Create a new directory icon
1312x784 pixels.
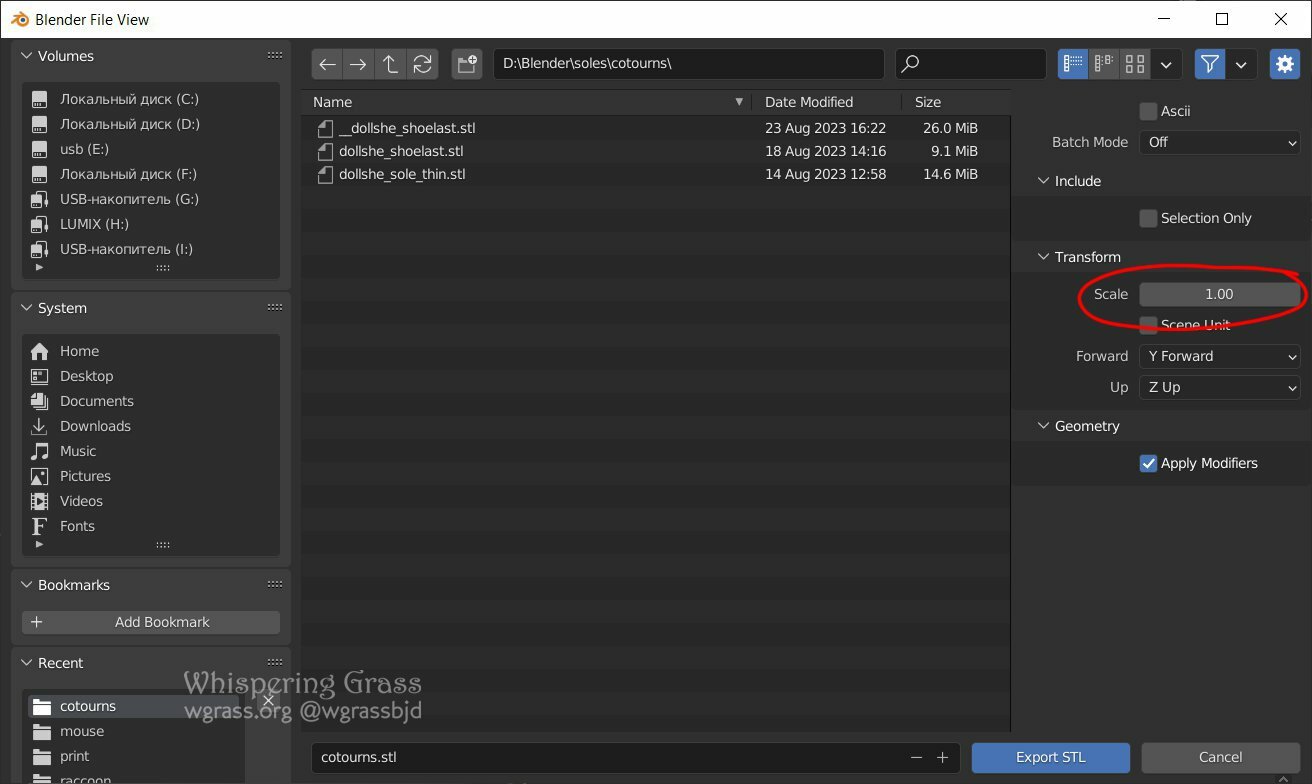click(467, 64)
